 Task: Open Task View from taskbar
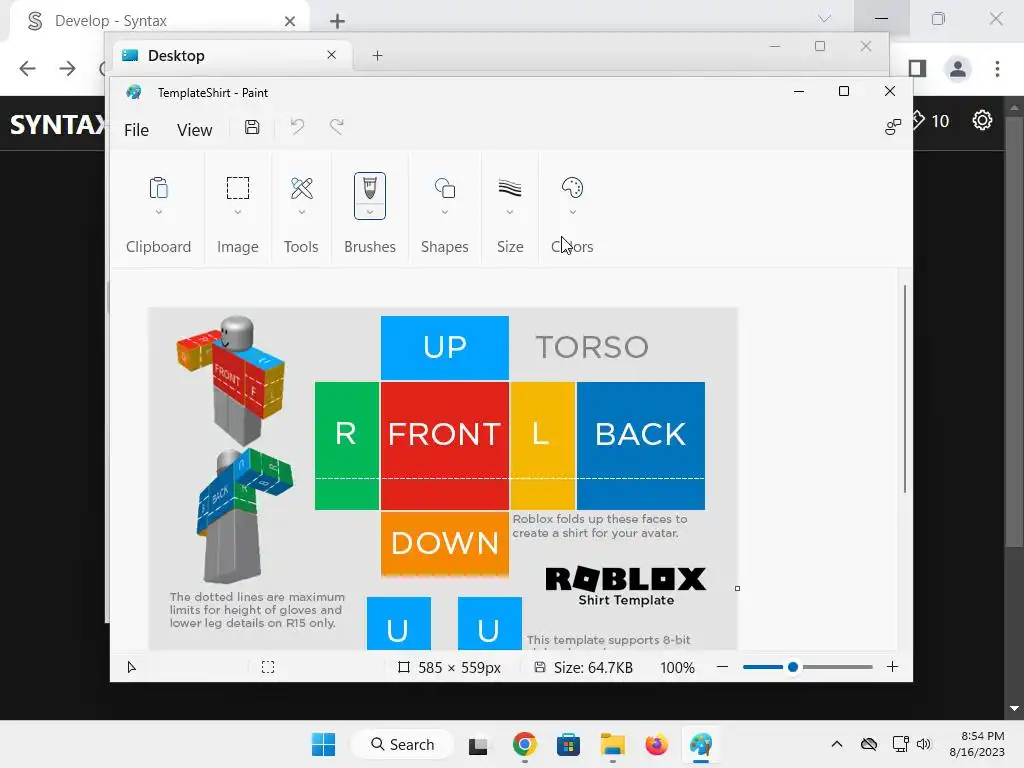478,745
